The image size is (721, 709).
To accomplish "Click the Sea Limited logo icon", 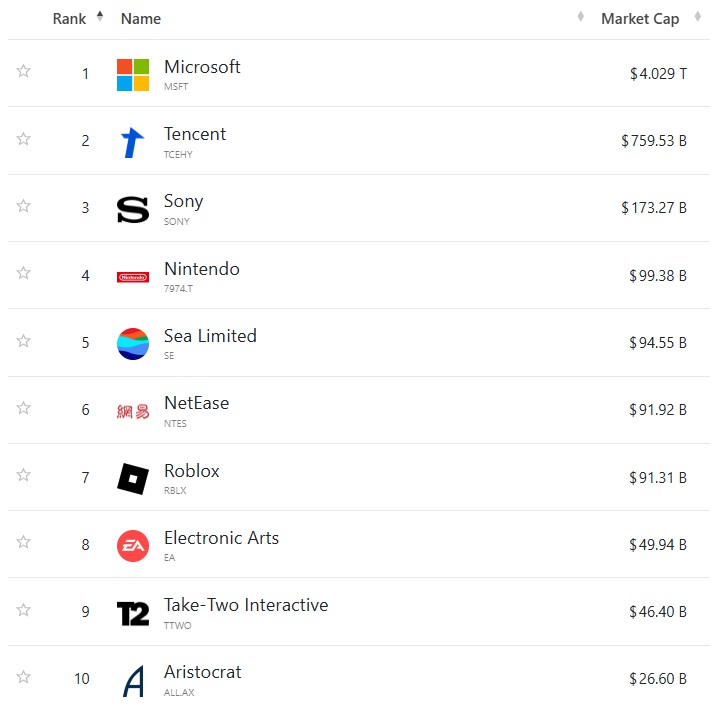I will (x=132, y=344).
